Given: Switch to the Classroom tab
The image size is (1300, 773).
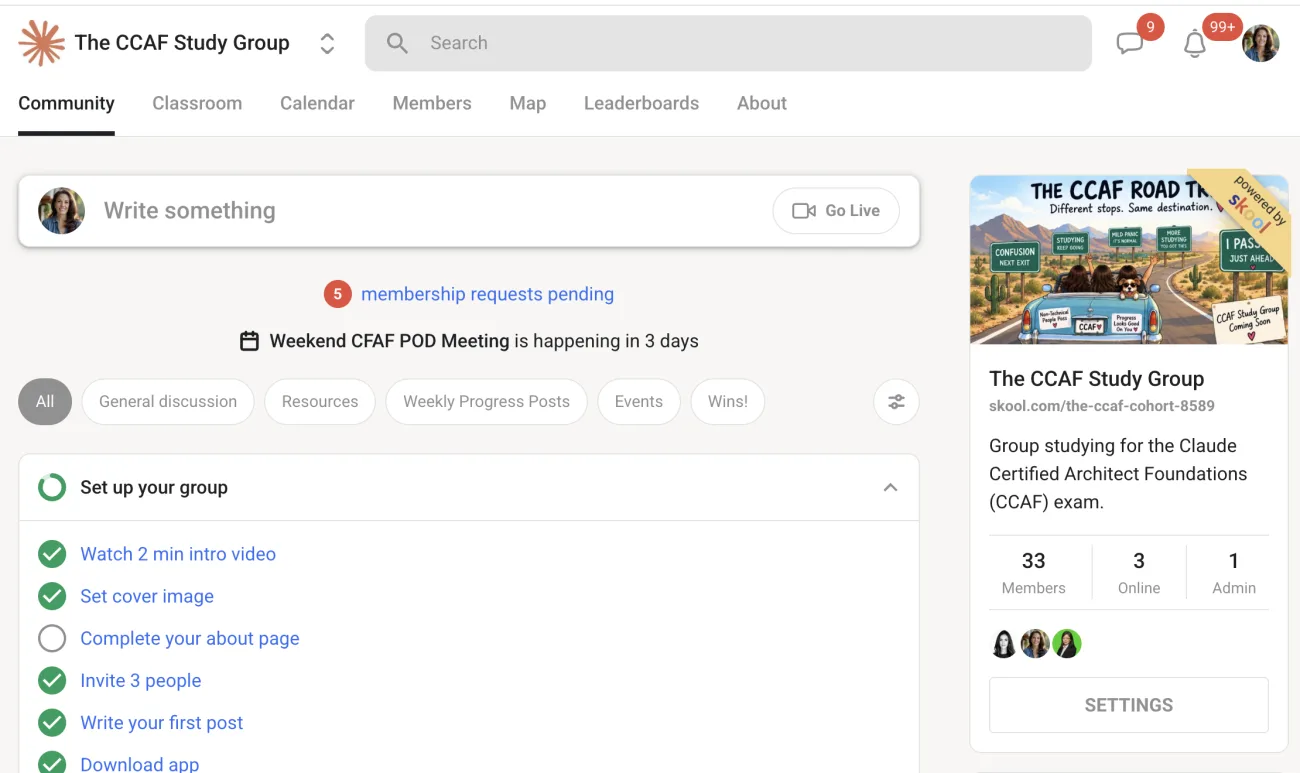Looking at the screenshot, I should tap(197, 103).
